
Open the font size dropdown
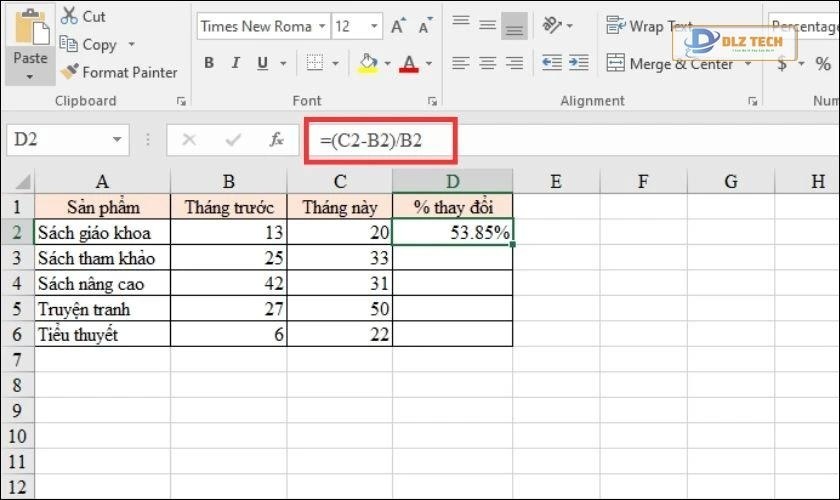(373, 27)
